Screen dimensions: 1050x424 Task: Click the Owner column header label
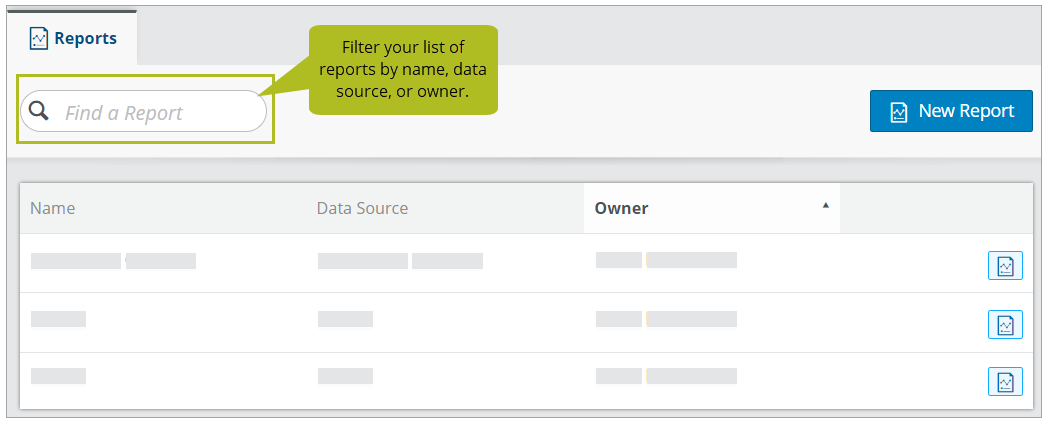621,208
